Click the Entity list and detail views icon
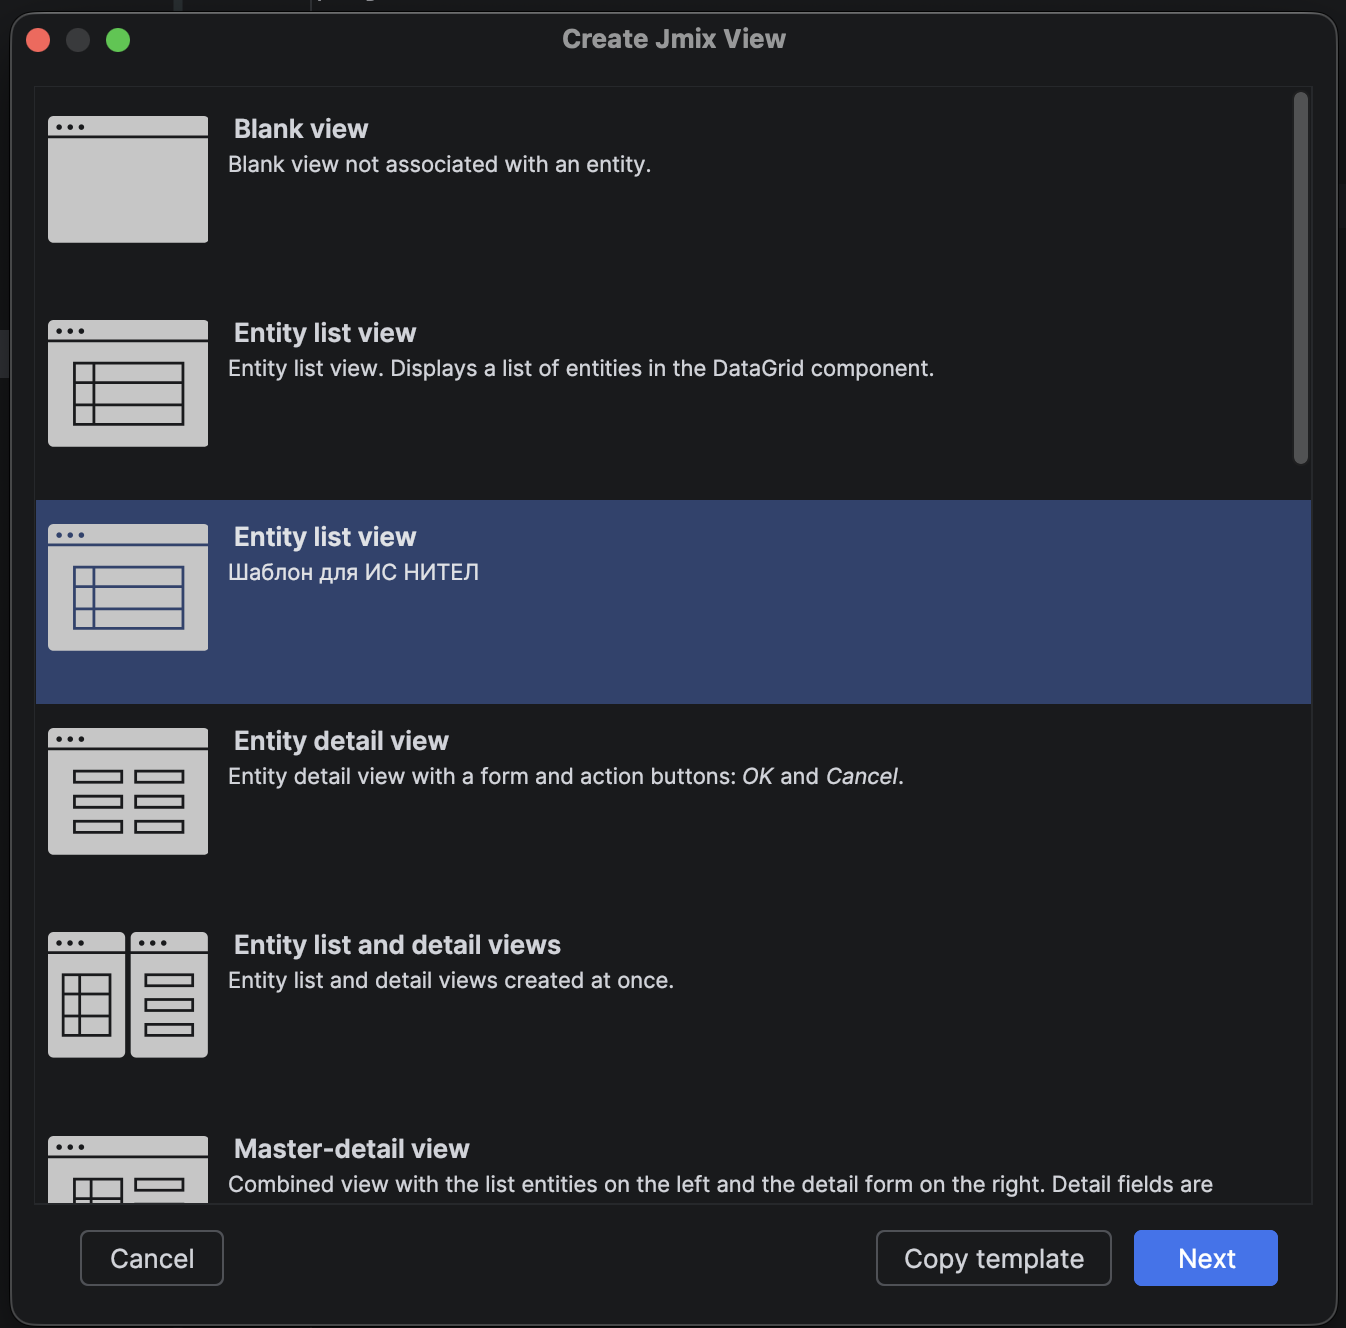 (x=128, y=995)
